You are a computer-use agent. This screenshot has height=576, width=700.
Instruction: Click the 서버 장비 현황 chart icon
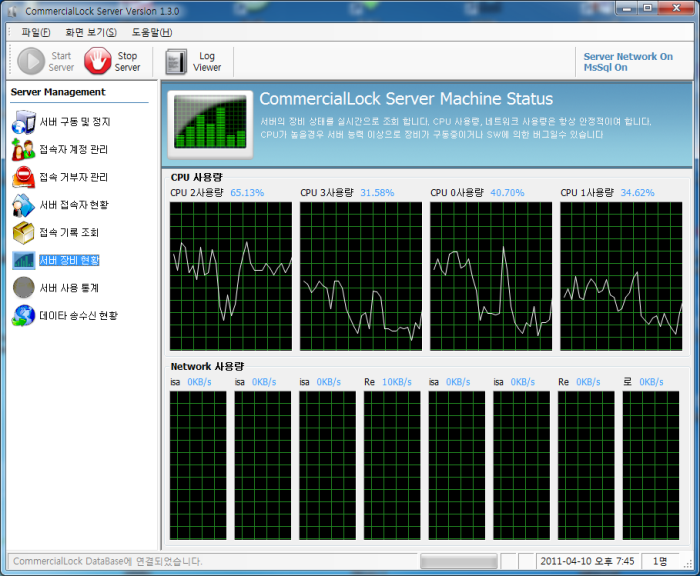pos(23,260)
